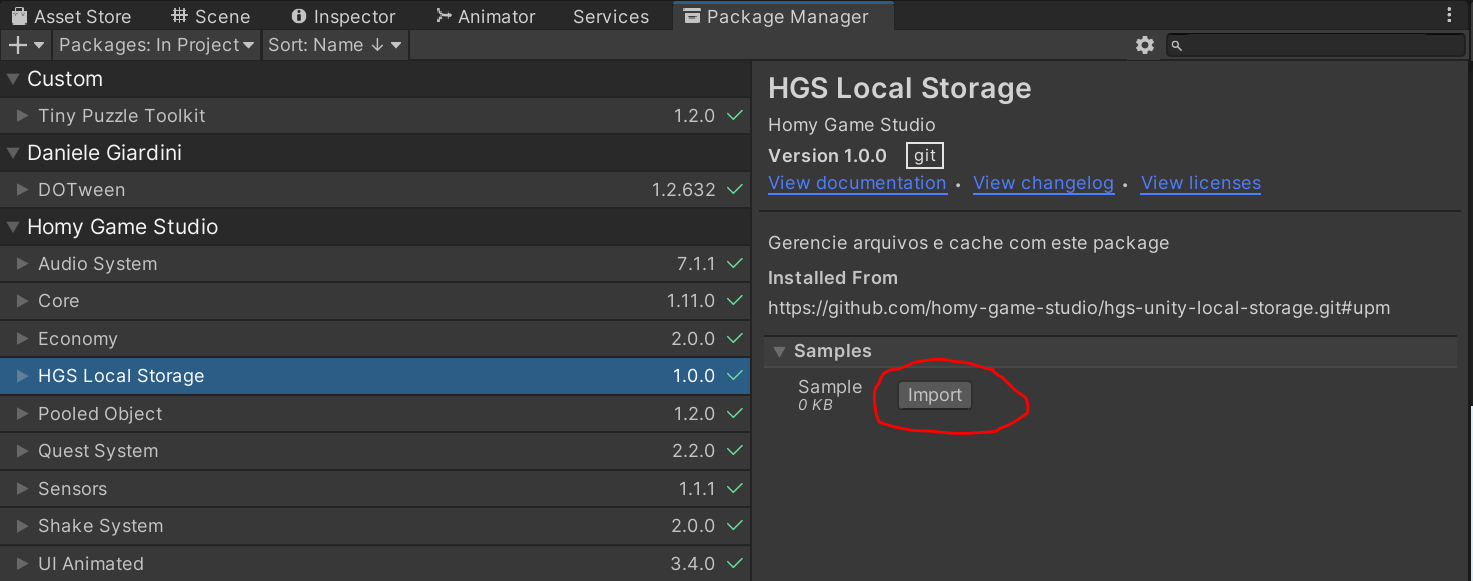Expand the Shake System row arrow
This screenshot has height=581, width=1473.
point(23,526)
